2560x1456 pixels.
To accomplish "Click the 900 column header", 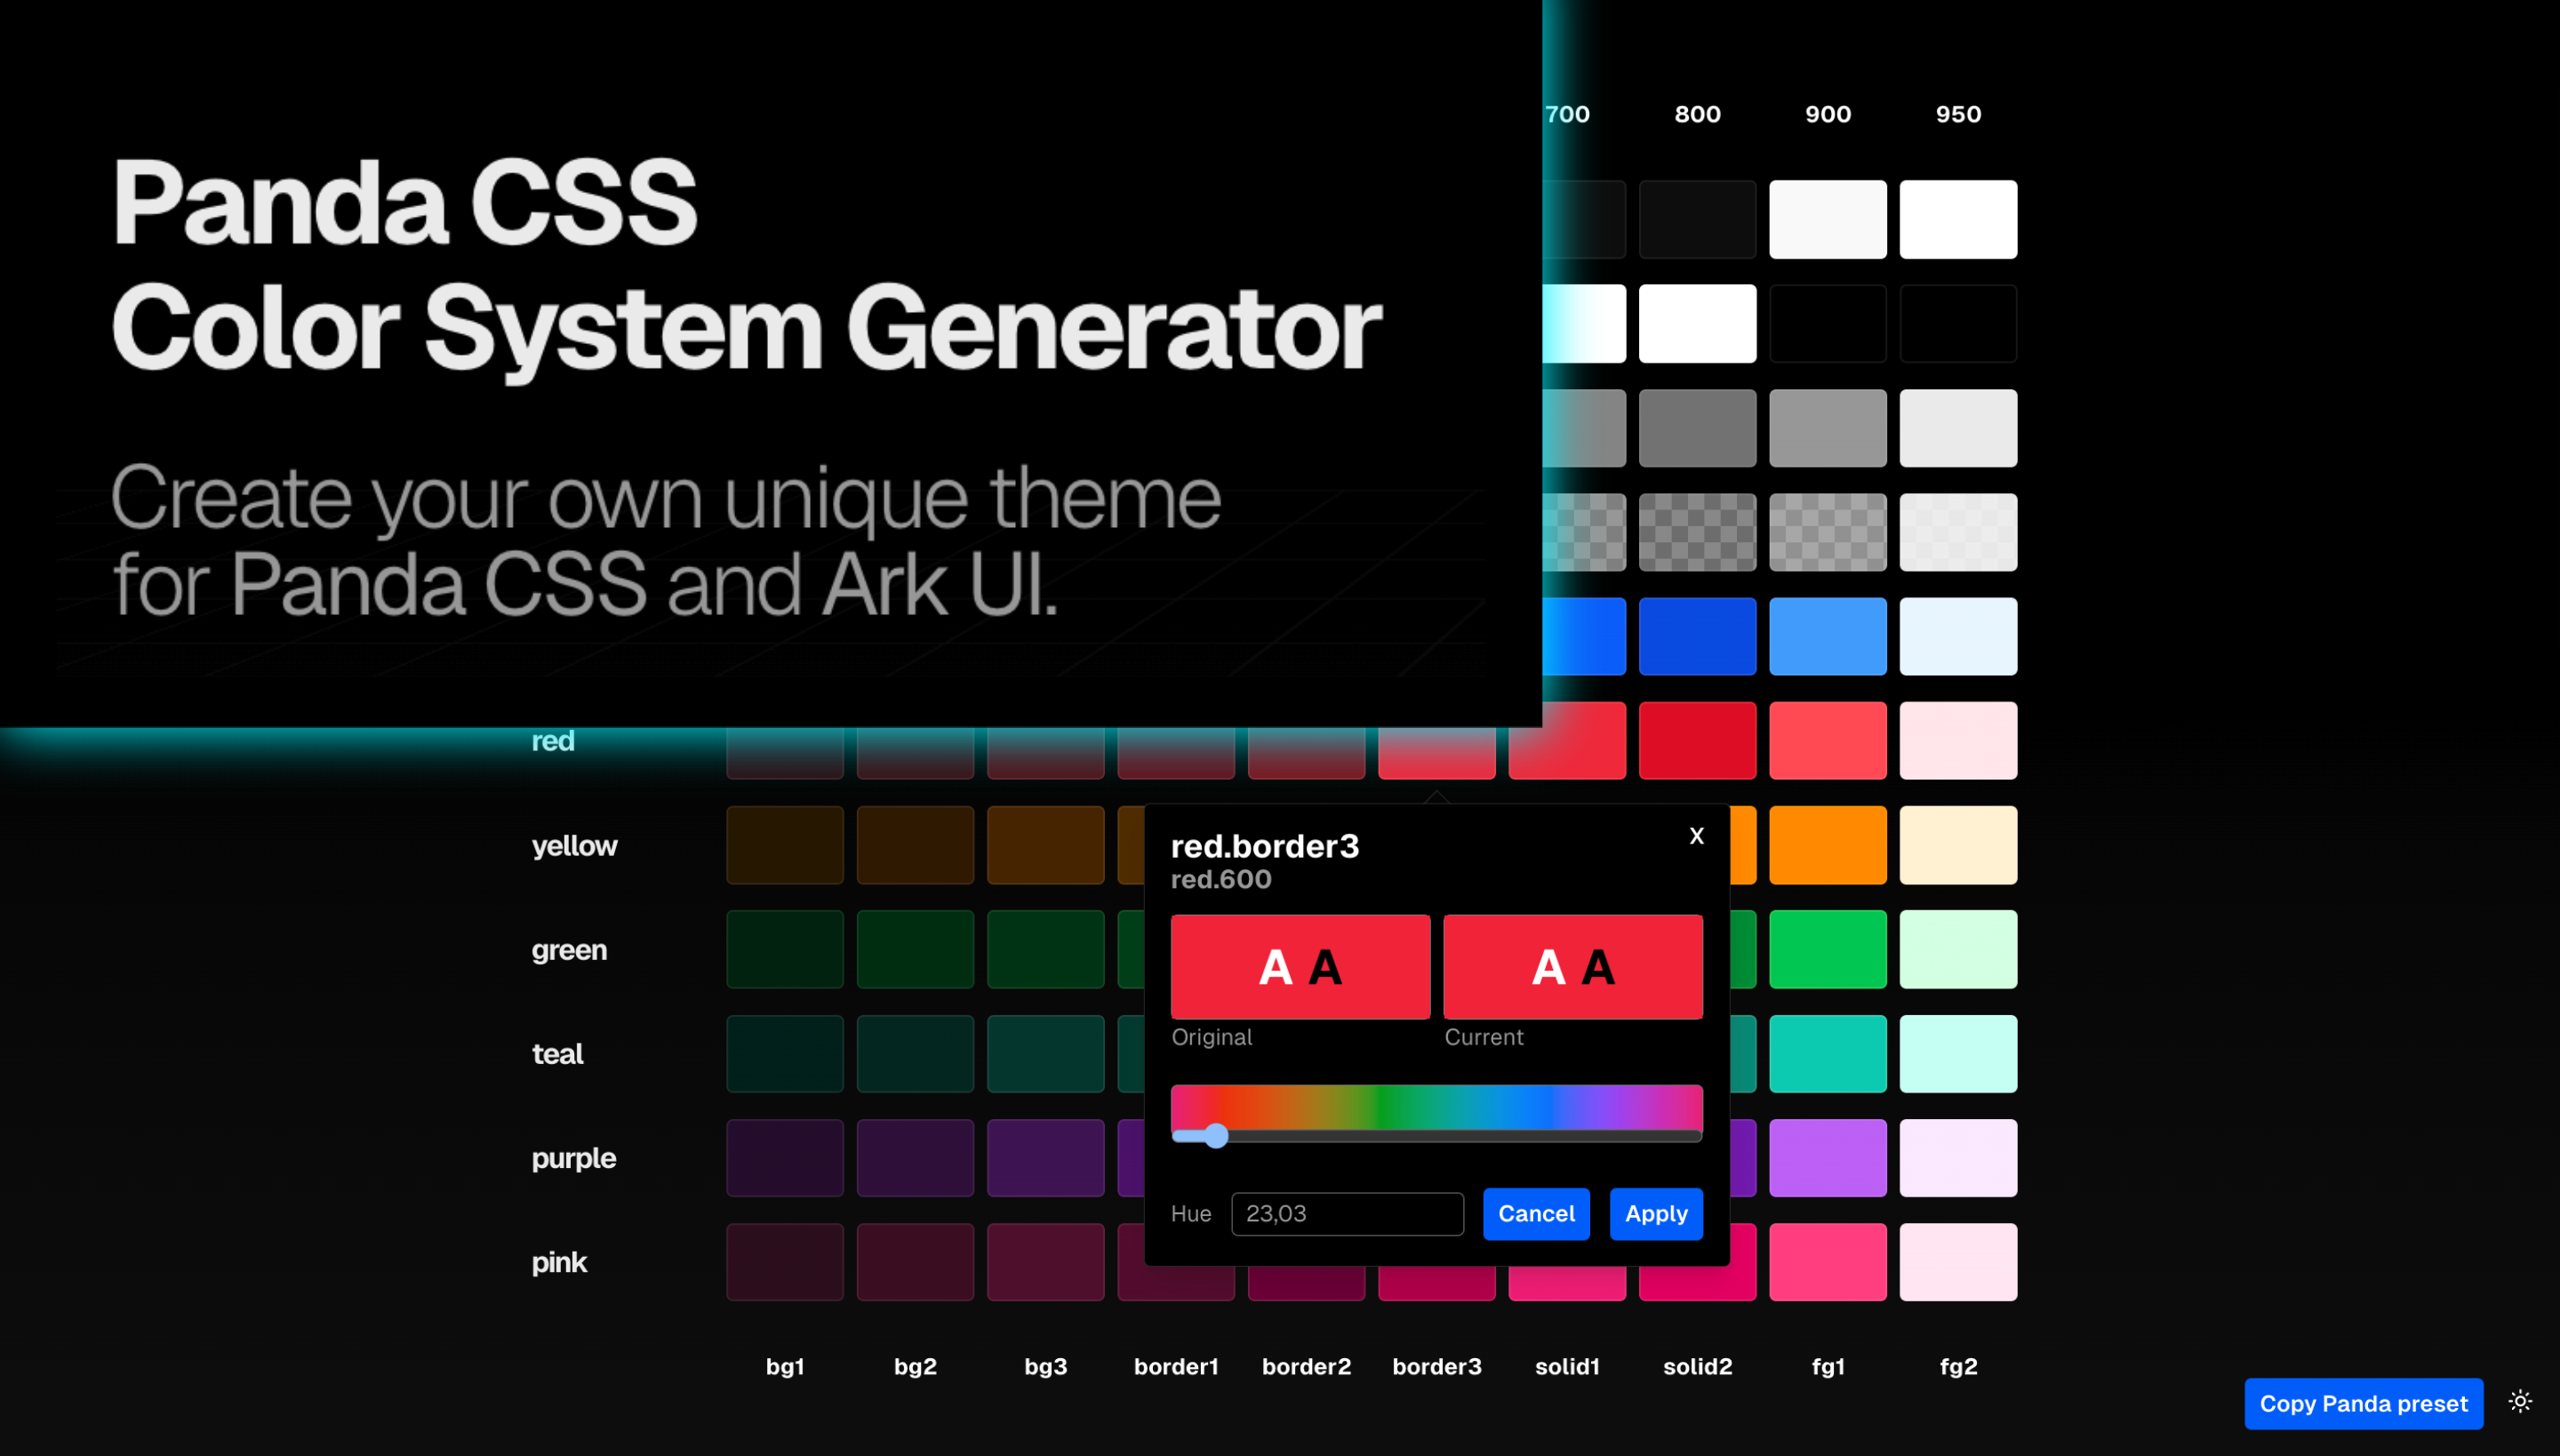I will point(1828,114).
